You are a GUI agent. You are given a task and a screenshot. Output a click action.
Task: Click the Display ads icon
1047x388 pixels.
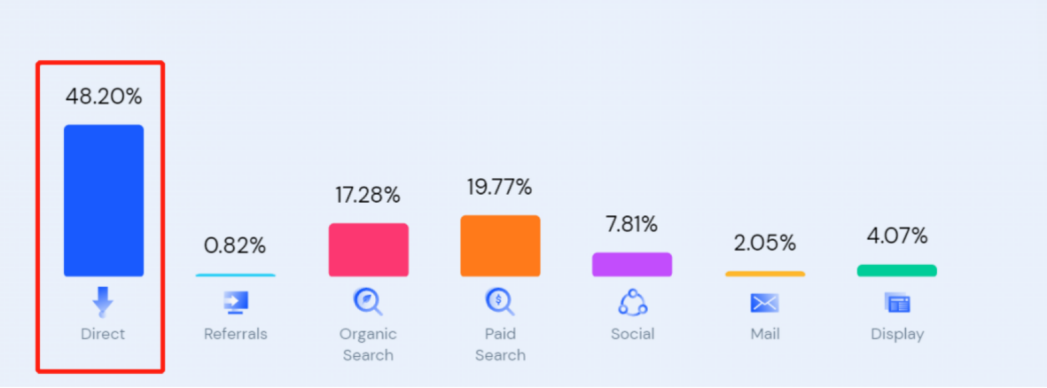click(897, 303)
